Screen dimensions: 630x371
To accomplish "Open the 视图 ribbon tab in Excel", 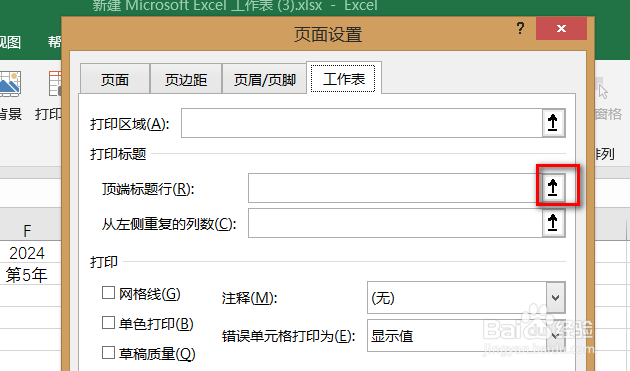I will pos(10,41).
